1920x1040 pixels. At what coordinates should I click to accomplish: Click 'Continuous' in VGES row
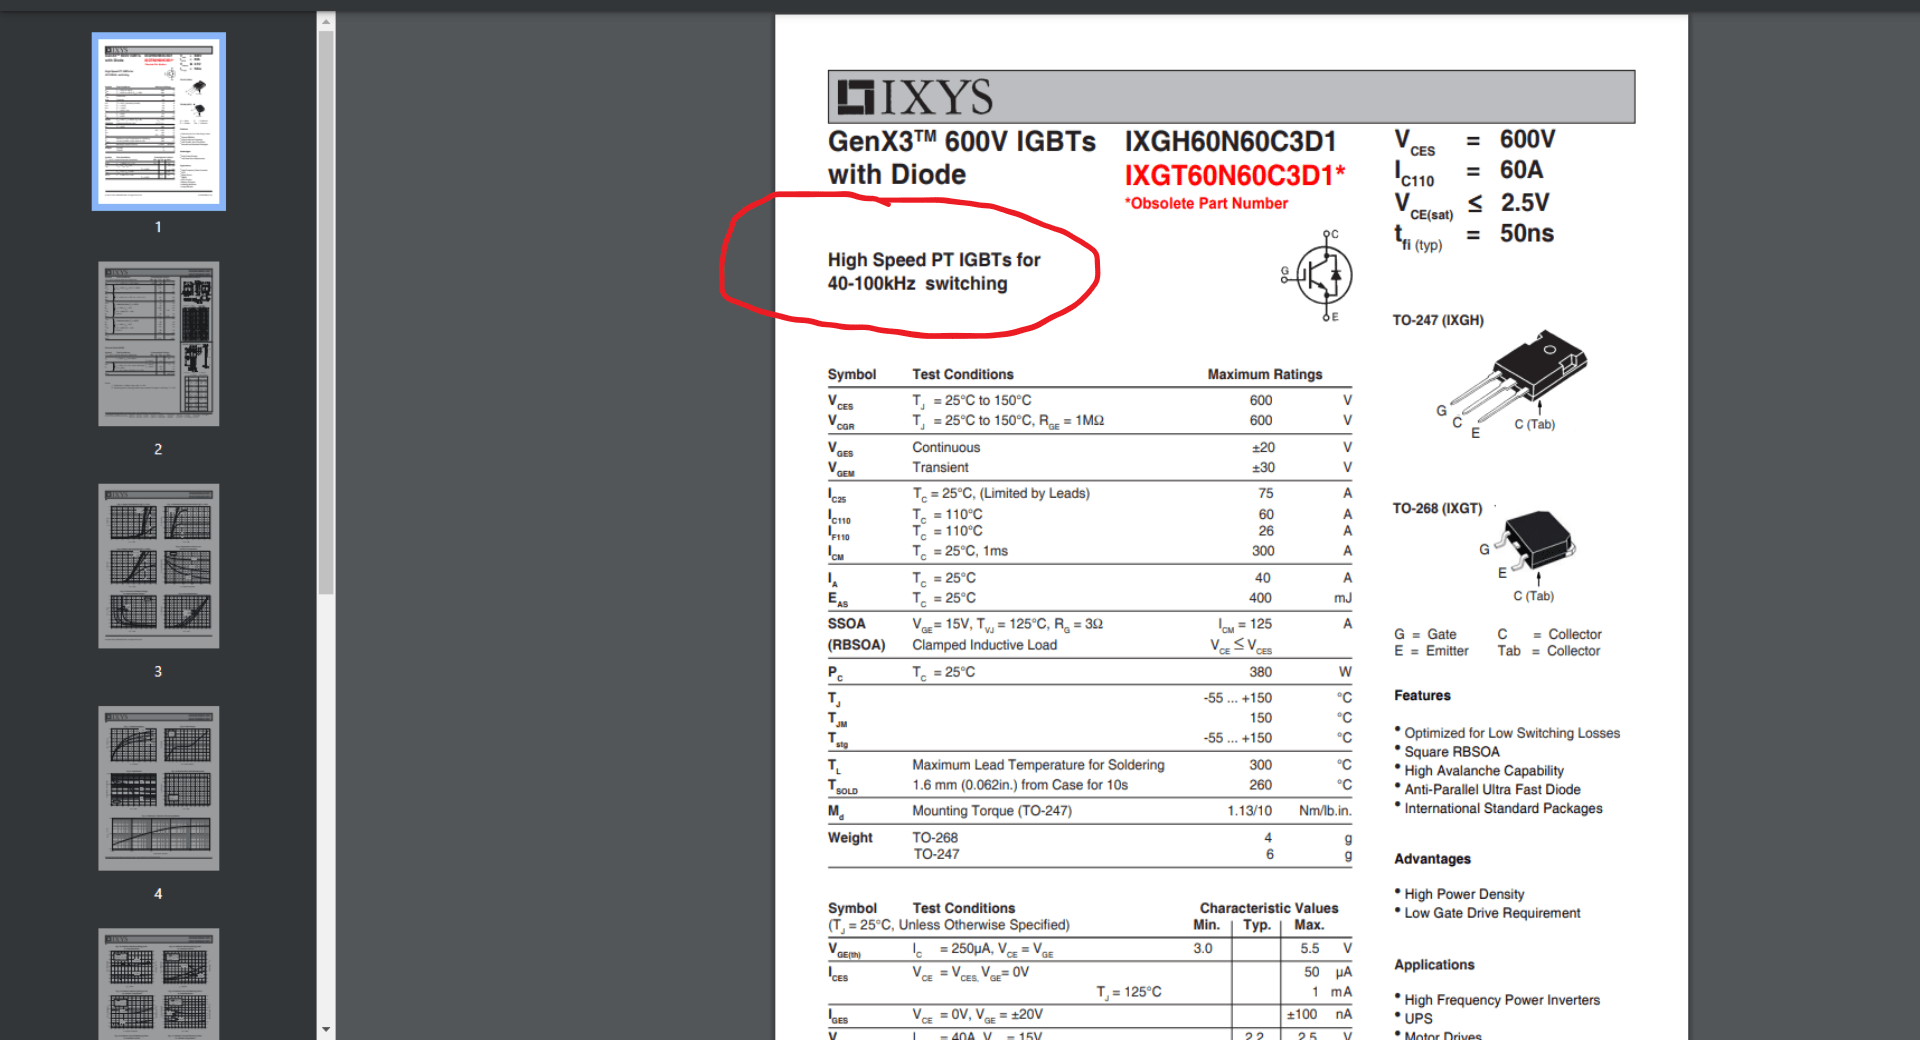946,447
